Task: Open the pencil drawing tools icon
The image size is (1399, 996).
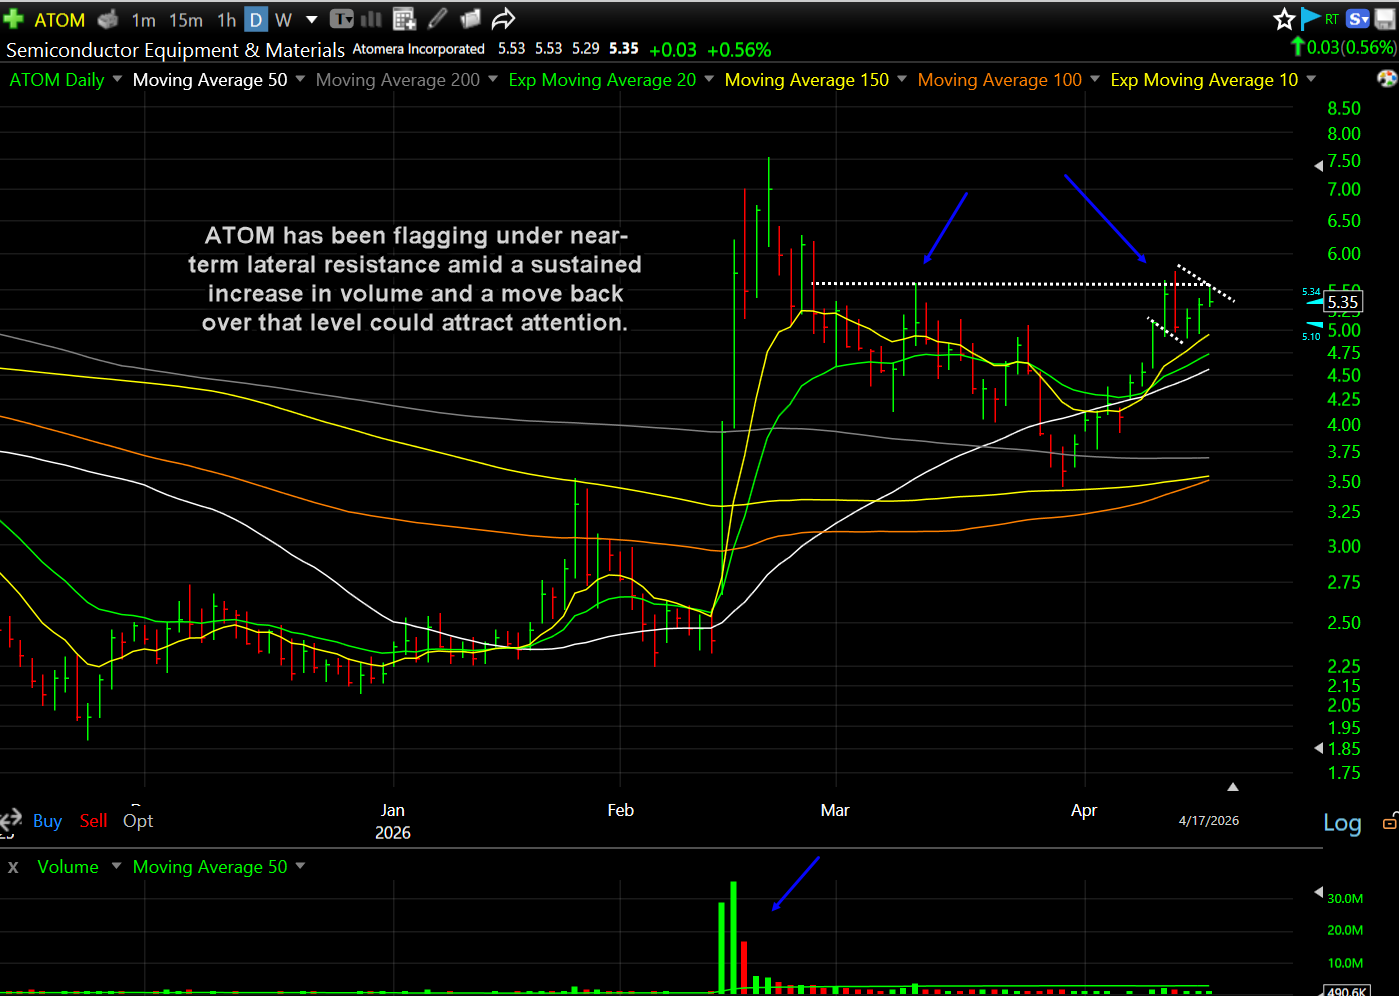Action: click(437, 19)
